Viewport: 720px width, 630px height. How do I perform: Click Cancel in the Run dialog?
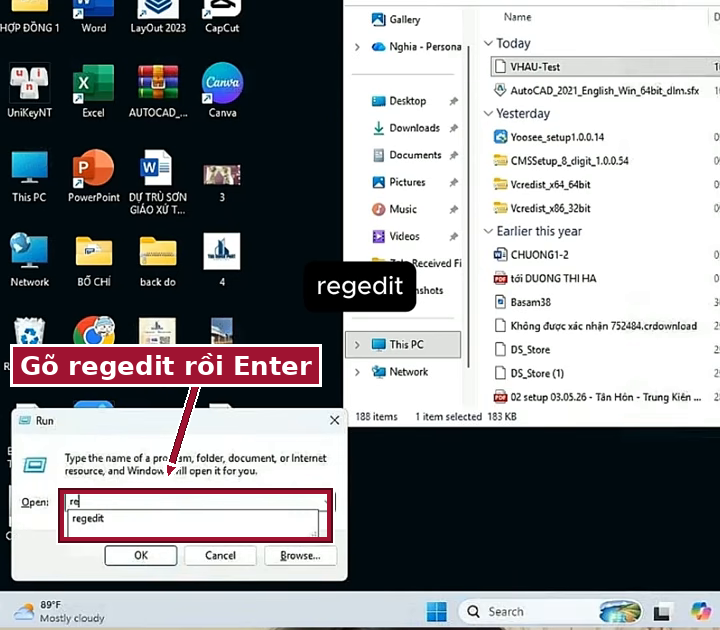click(x=220, y=556)
